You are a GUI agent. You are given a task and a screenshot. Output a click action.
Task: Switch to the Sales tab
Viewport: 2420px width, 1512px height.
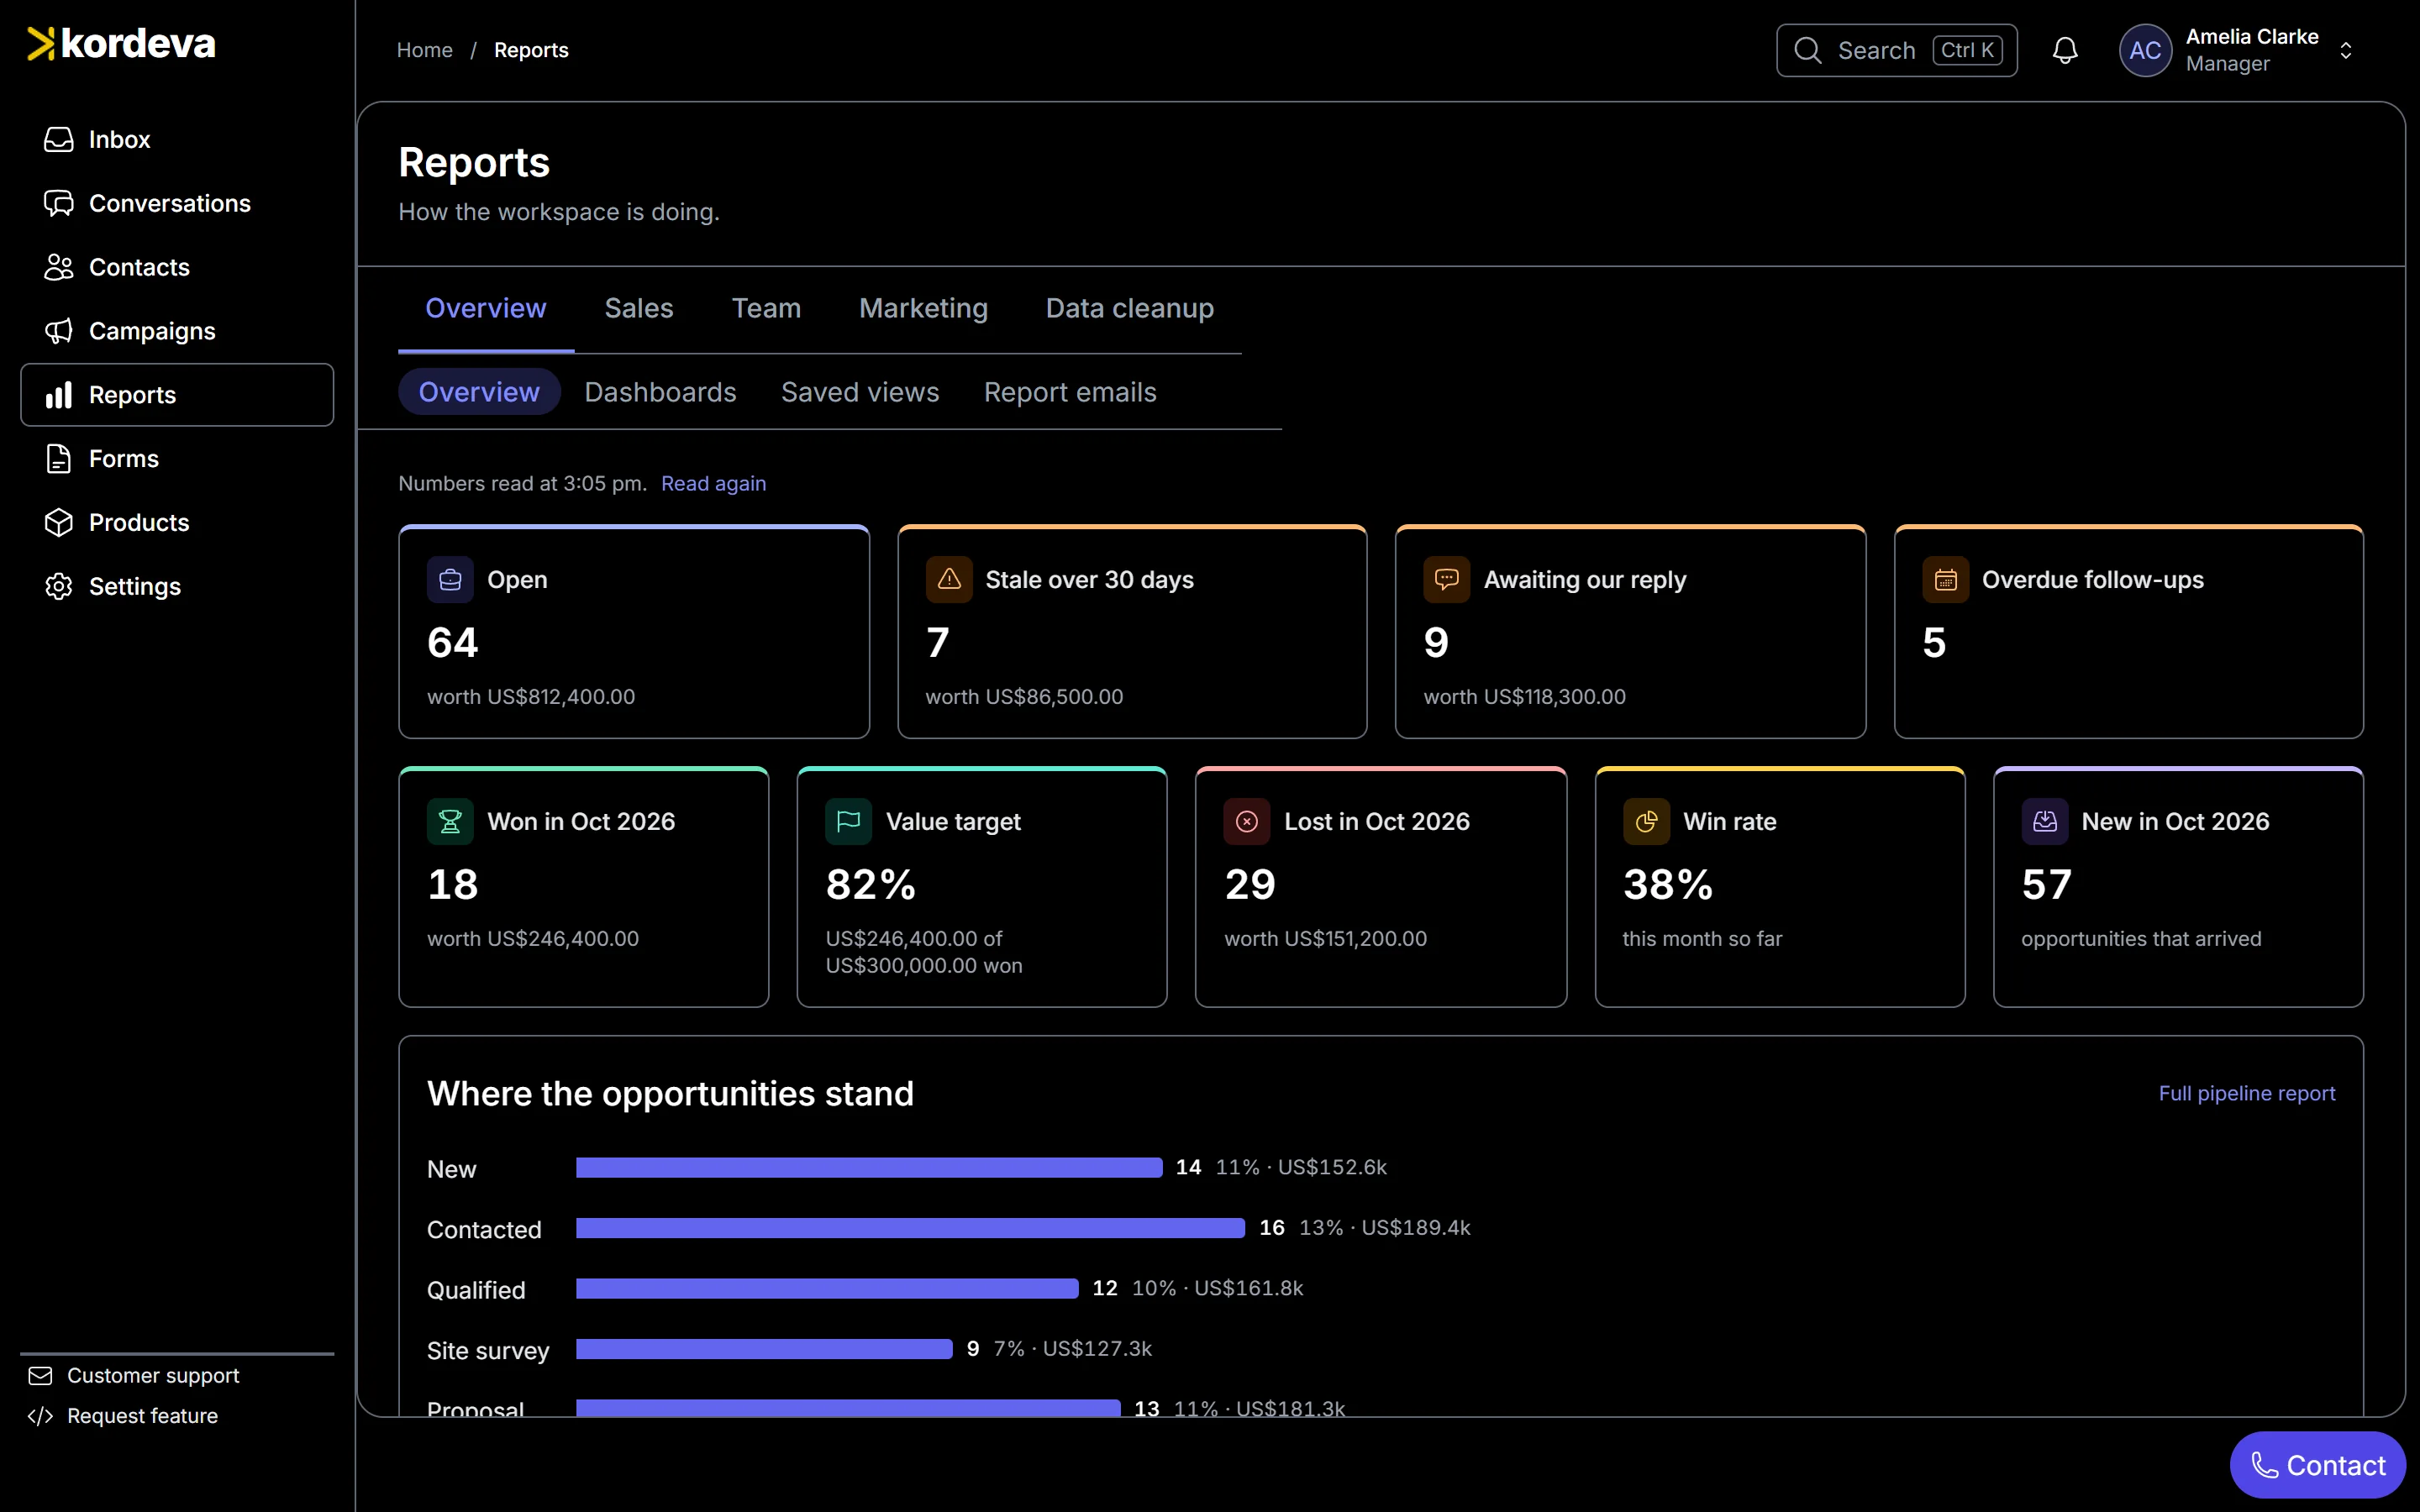pyautogui.click(x=639, y=308)
